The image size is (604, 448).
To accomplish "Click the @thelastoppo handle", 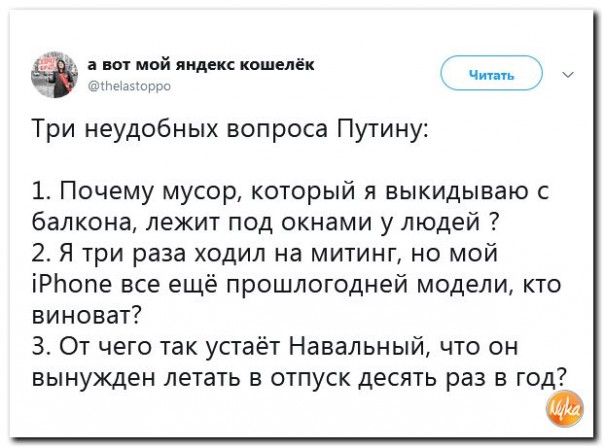I will pos(130,87).
